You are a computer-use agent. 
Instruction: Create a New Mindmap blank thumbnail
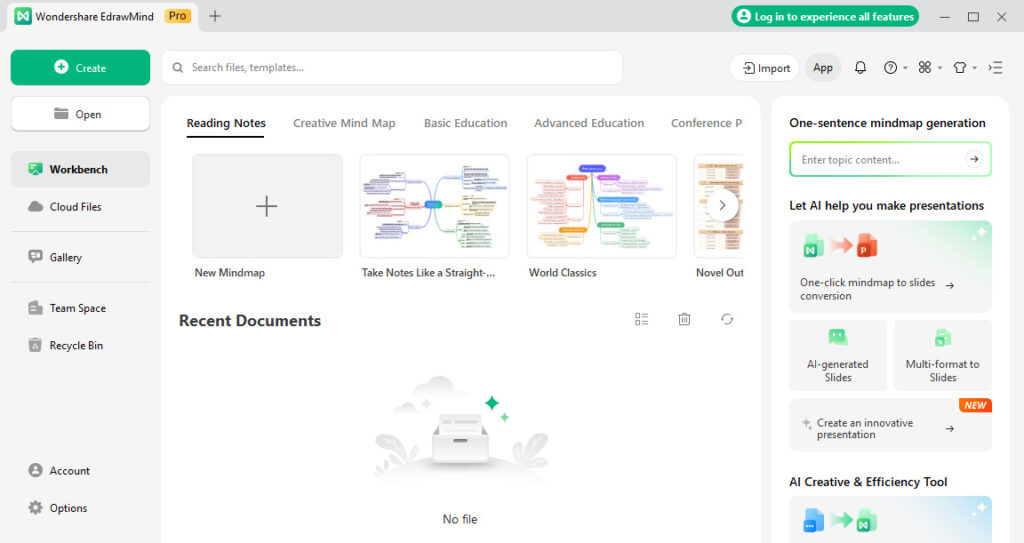point(267,206)
